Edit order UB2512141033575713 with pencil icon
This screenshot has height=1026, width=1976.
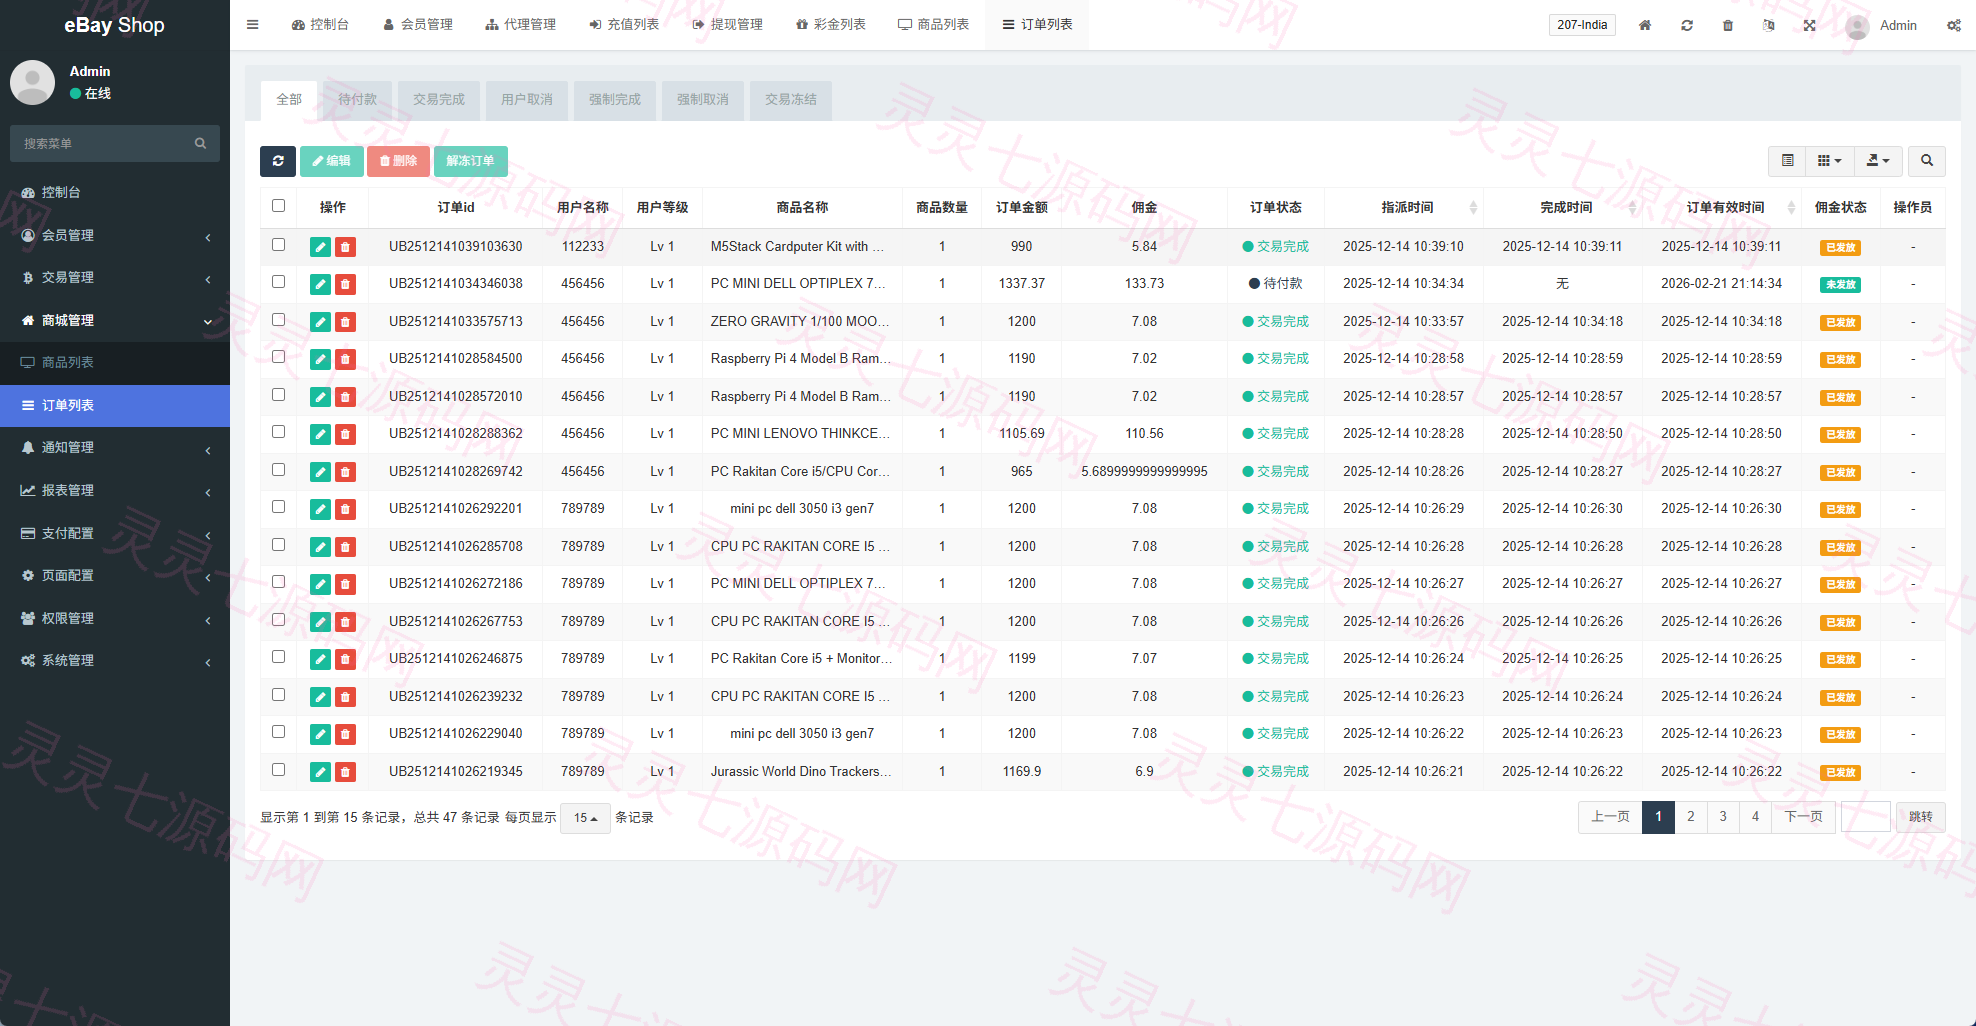tap(320, 322)
